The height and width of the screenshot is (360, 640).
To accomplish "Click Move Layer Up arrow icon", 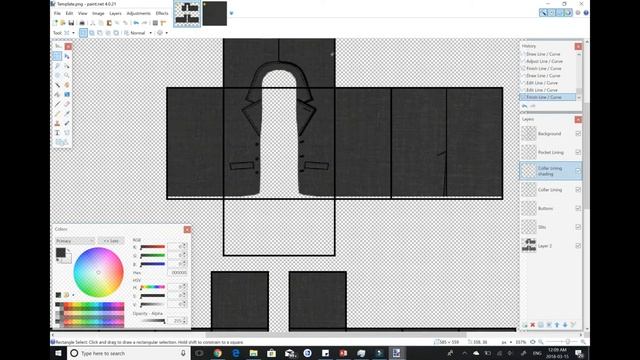I will pyautogui.click(x=557, y=325).
